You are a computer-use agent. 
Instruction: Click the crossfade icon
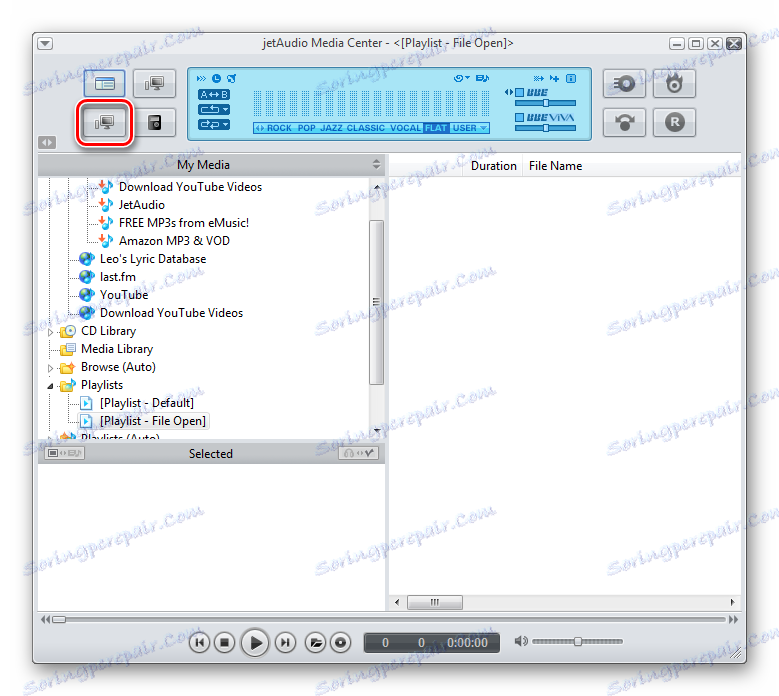coord(539,78)
